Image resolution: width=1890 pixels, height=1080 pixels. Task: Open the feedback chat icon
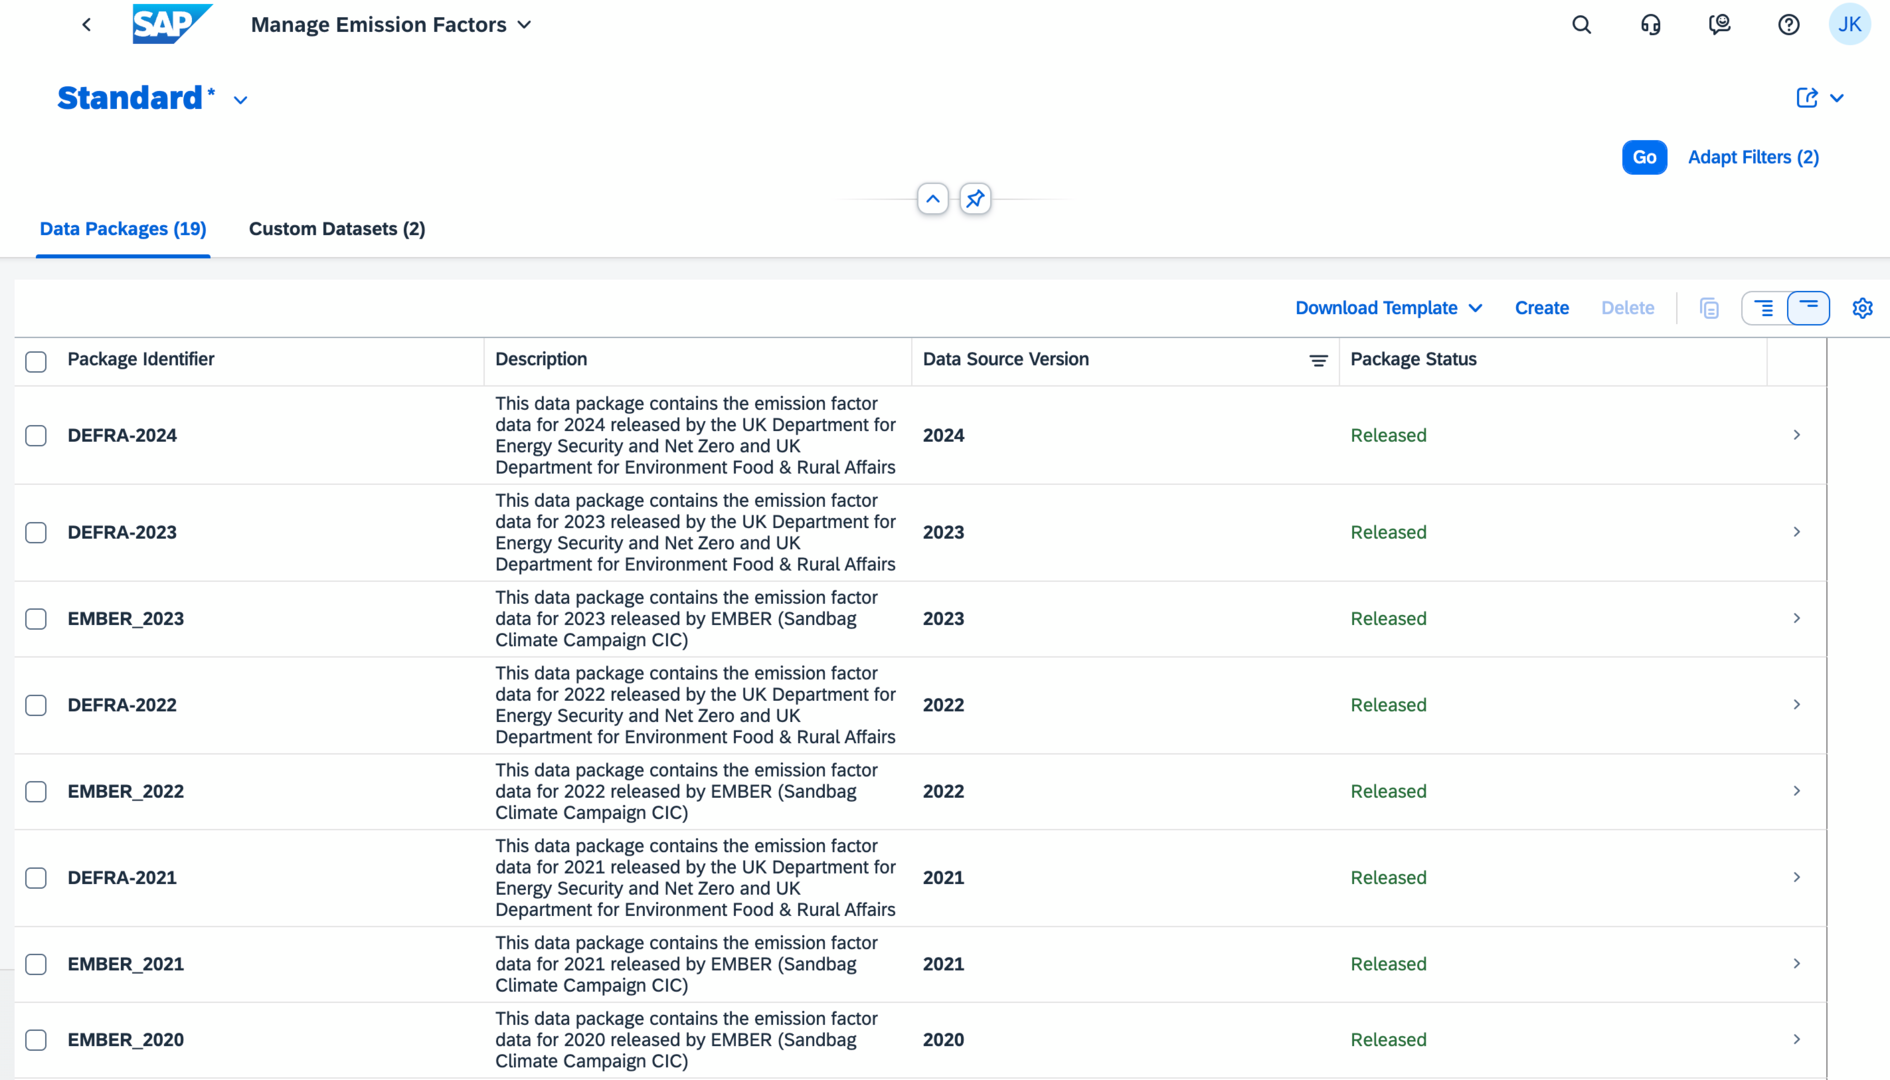pyautogui.click(x=1719, y=25)
